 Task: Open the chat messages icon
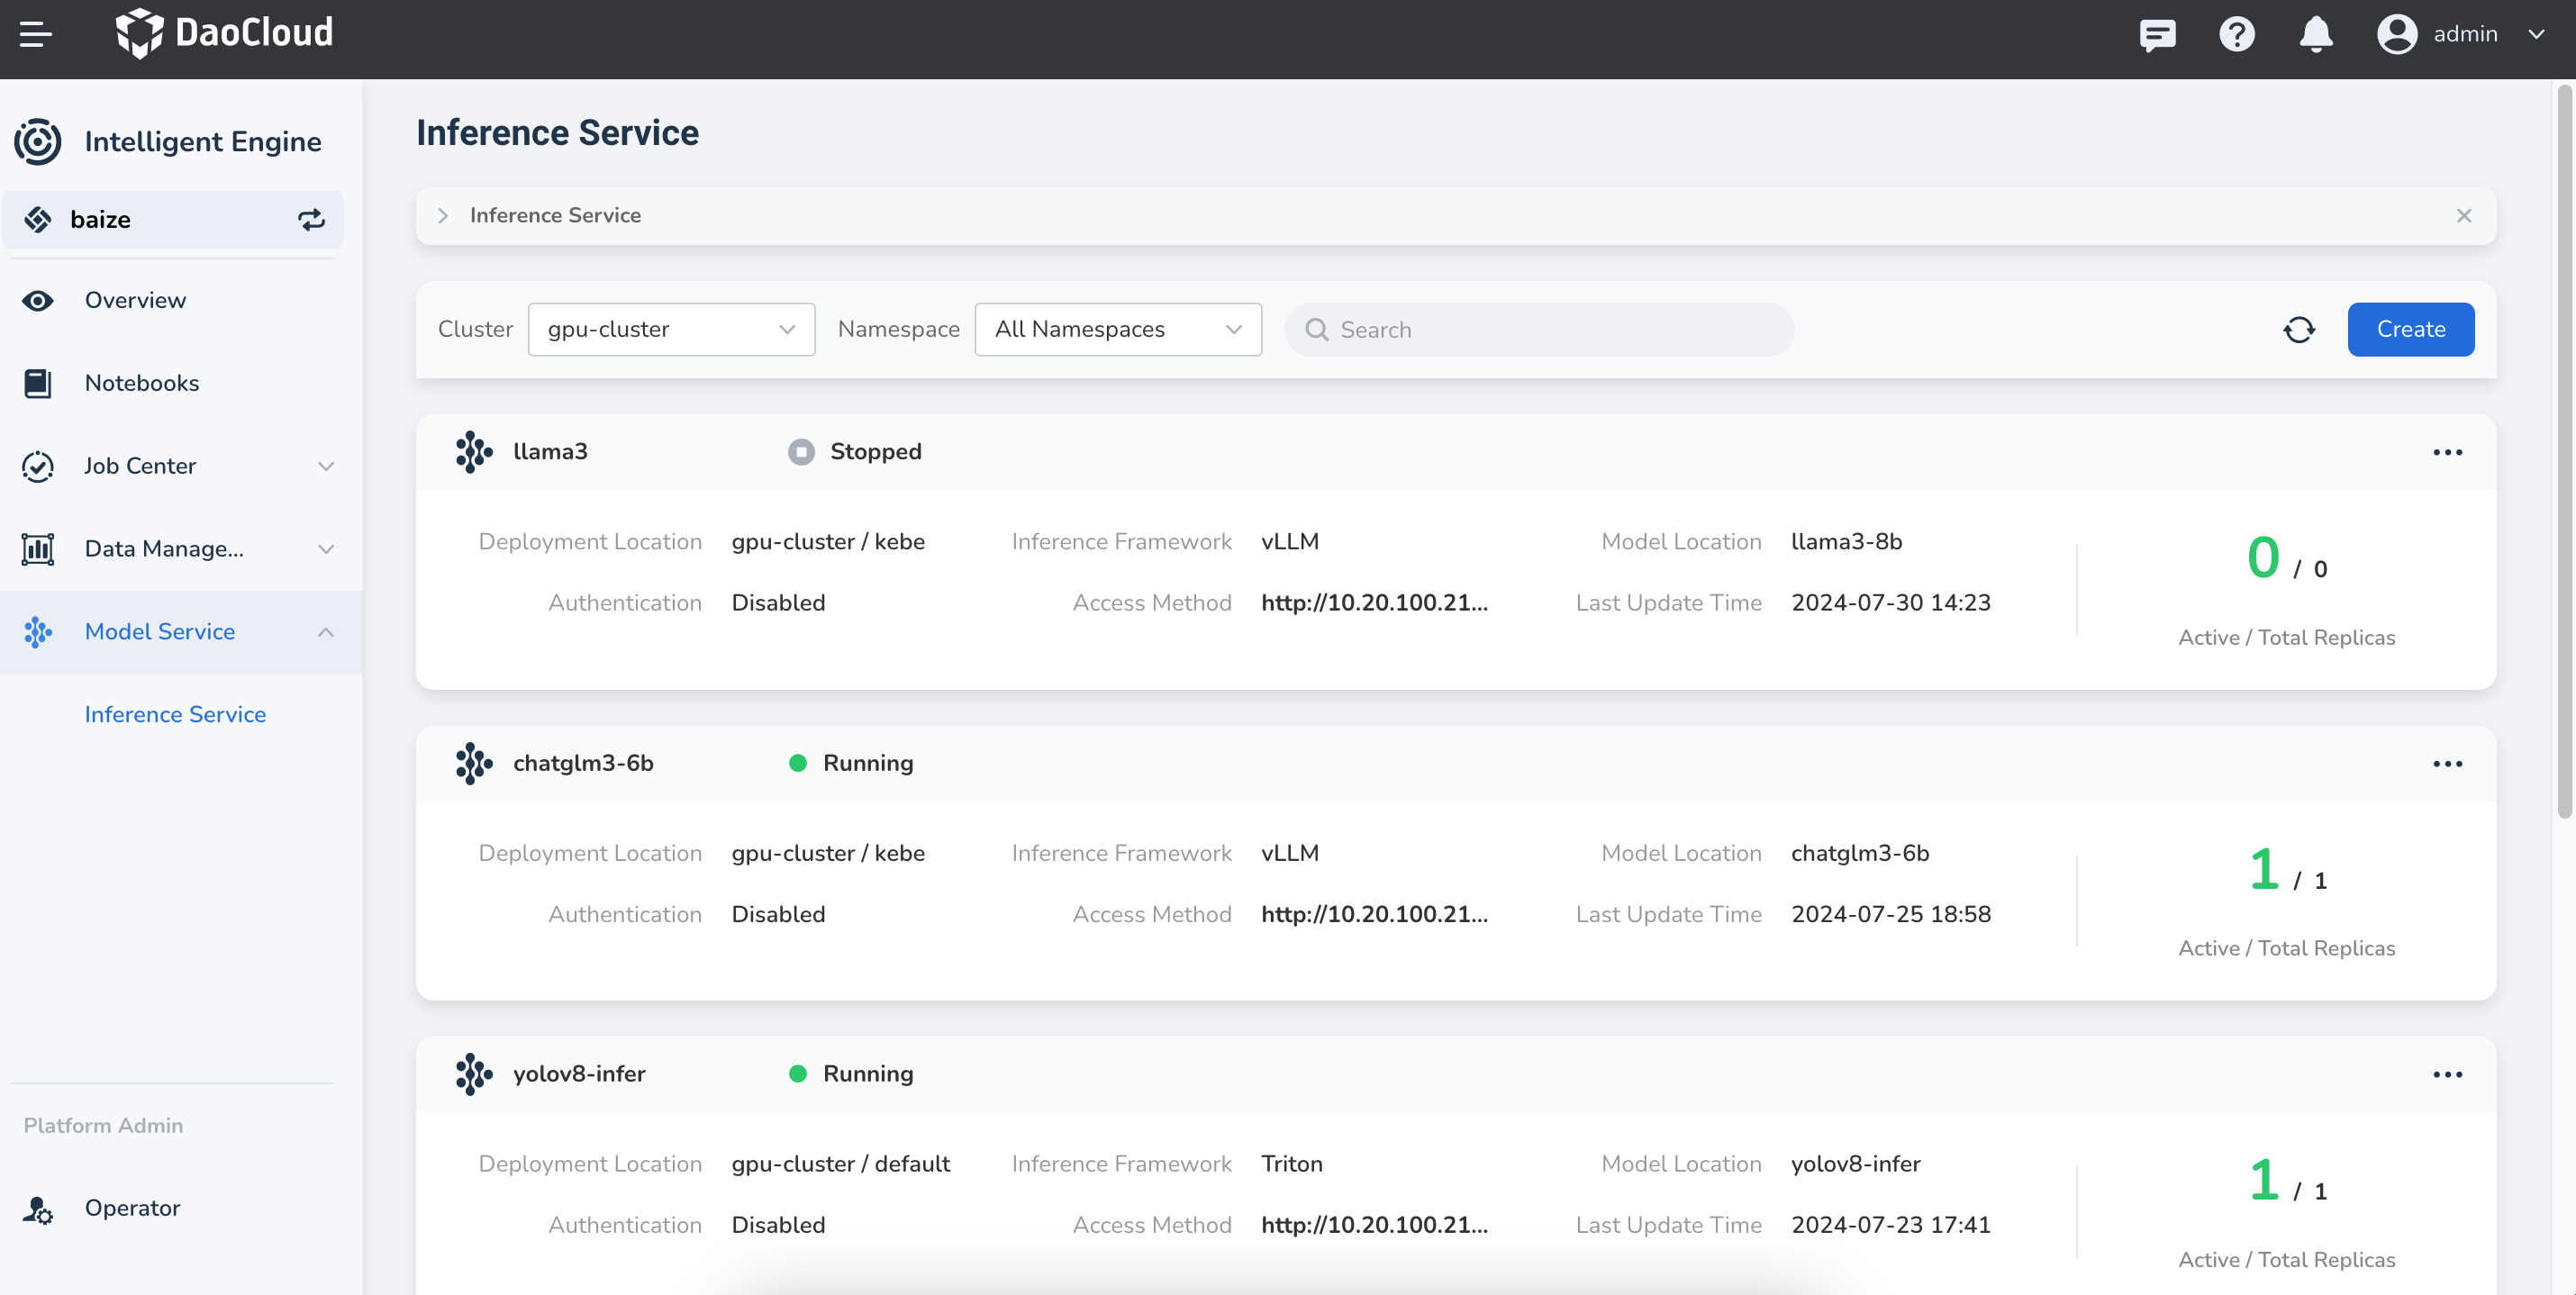coord(2157,35)
